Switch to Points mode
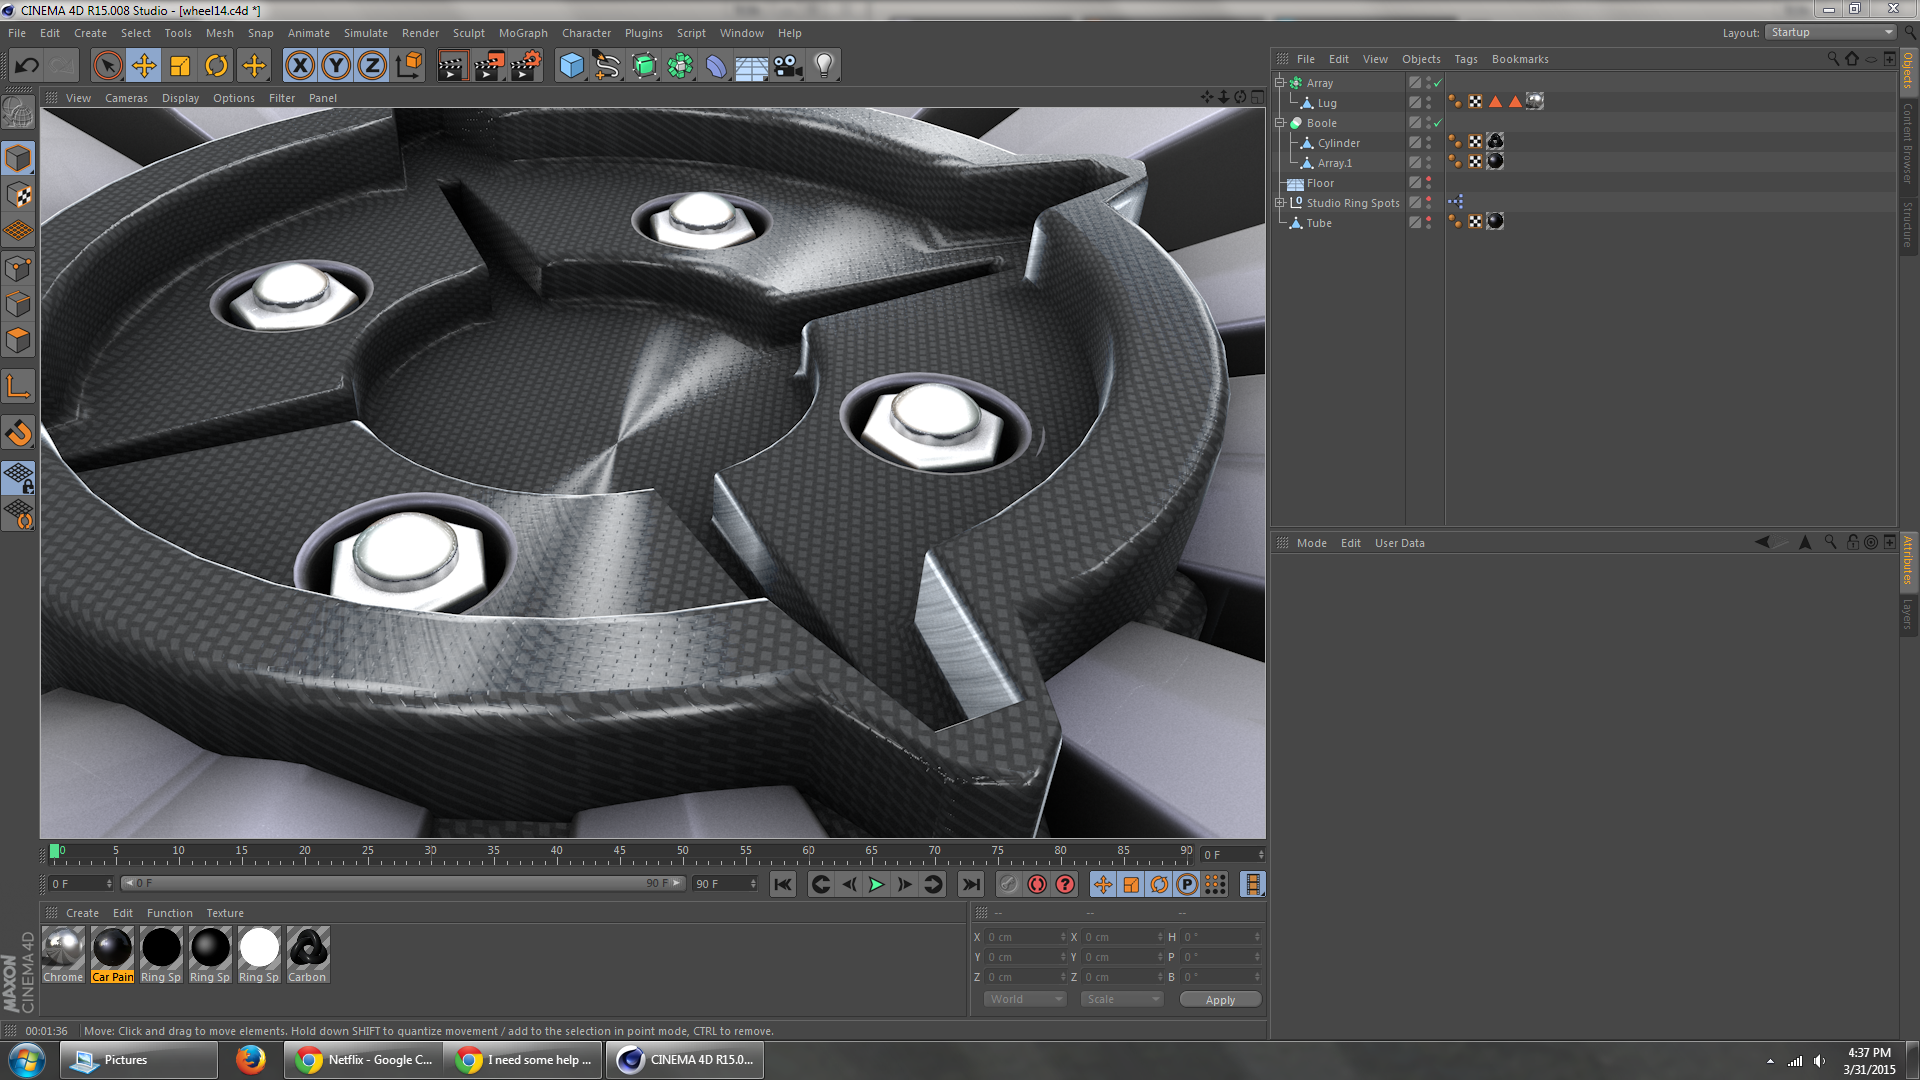Screen dimensions: 1920x1080 (18, 268)
